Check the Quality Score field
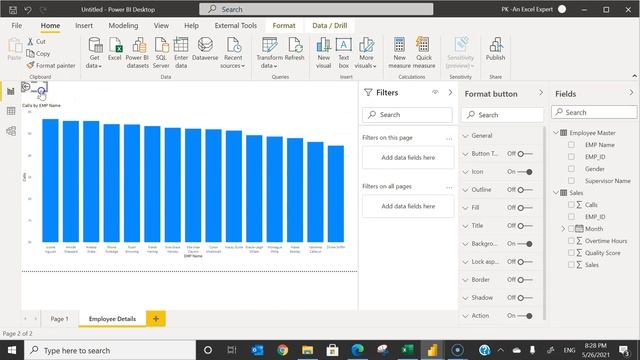Viewport: 640px width, 360px height. coord(571,253)
